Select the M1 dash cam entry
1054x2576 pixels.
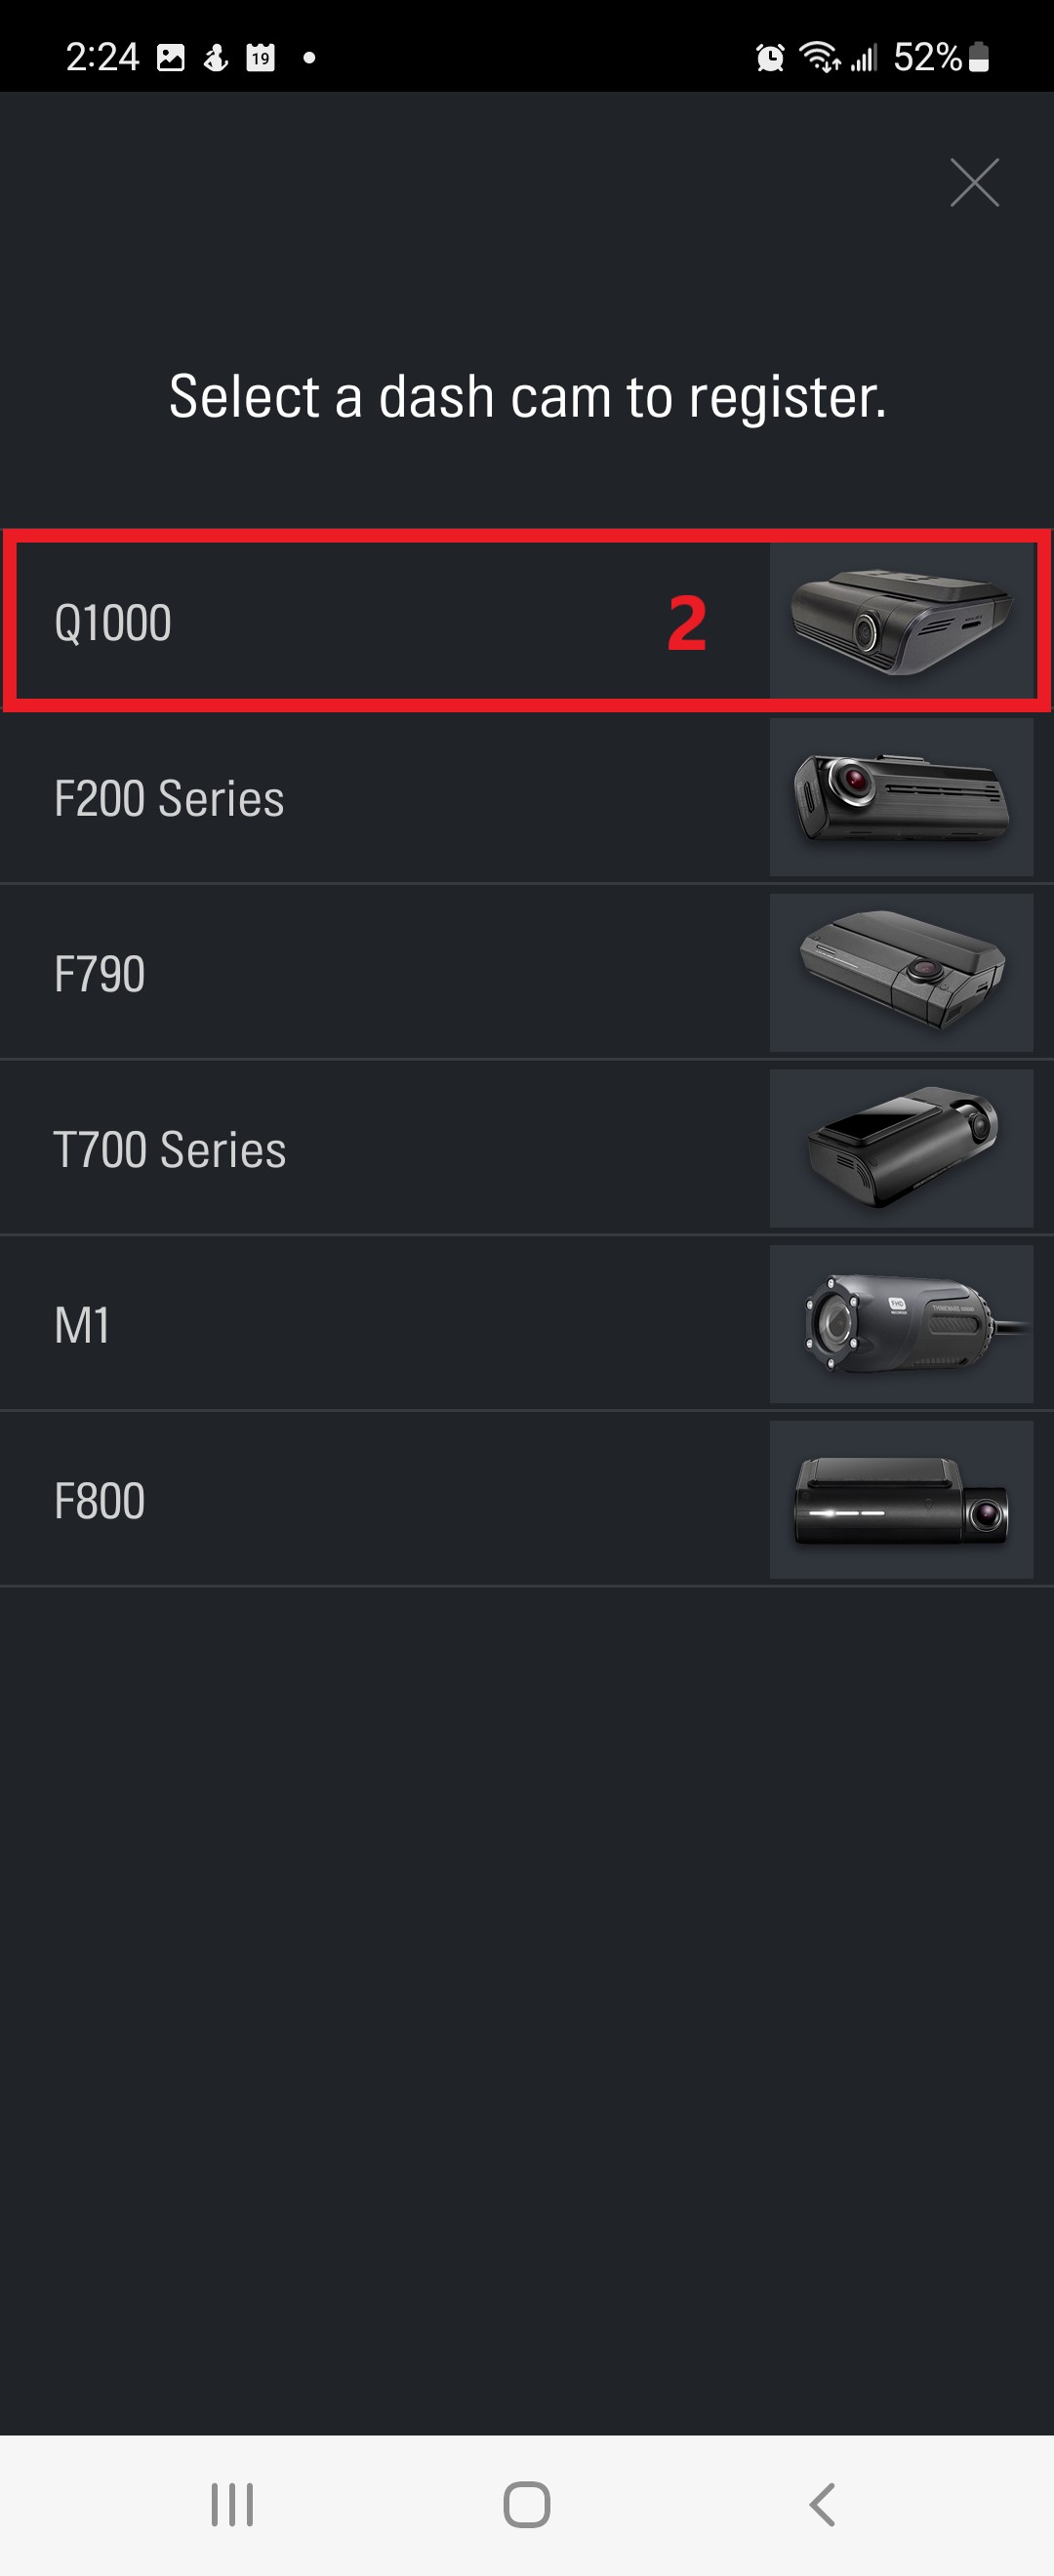527,1324
